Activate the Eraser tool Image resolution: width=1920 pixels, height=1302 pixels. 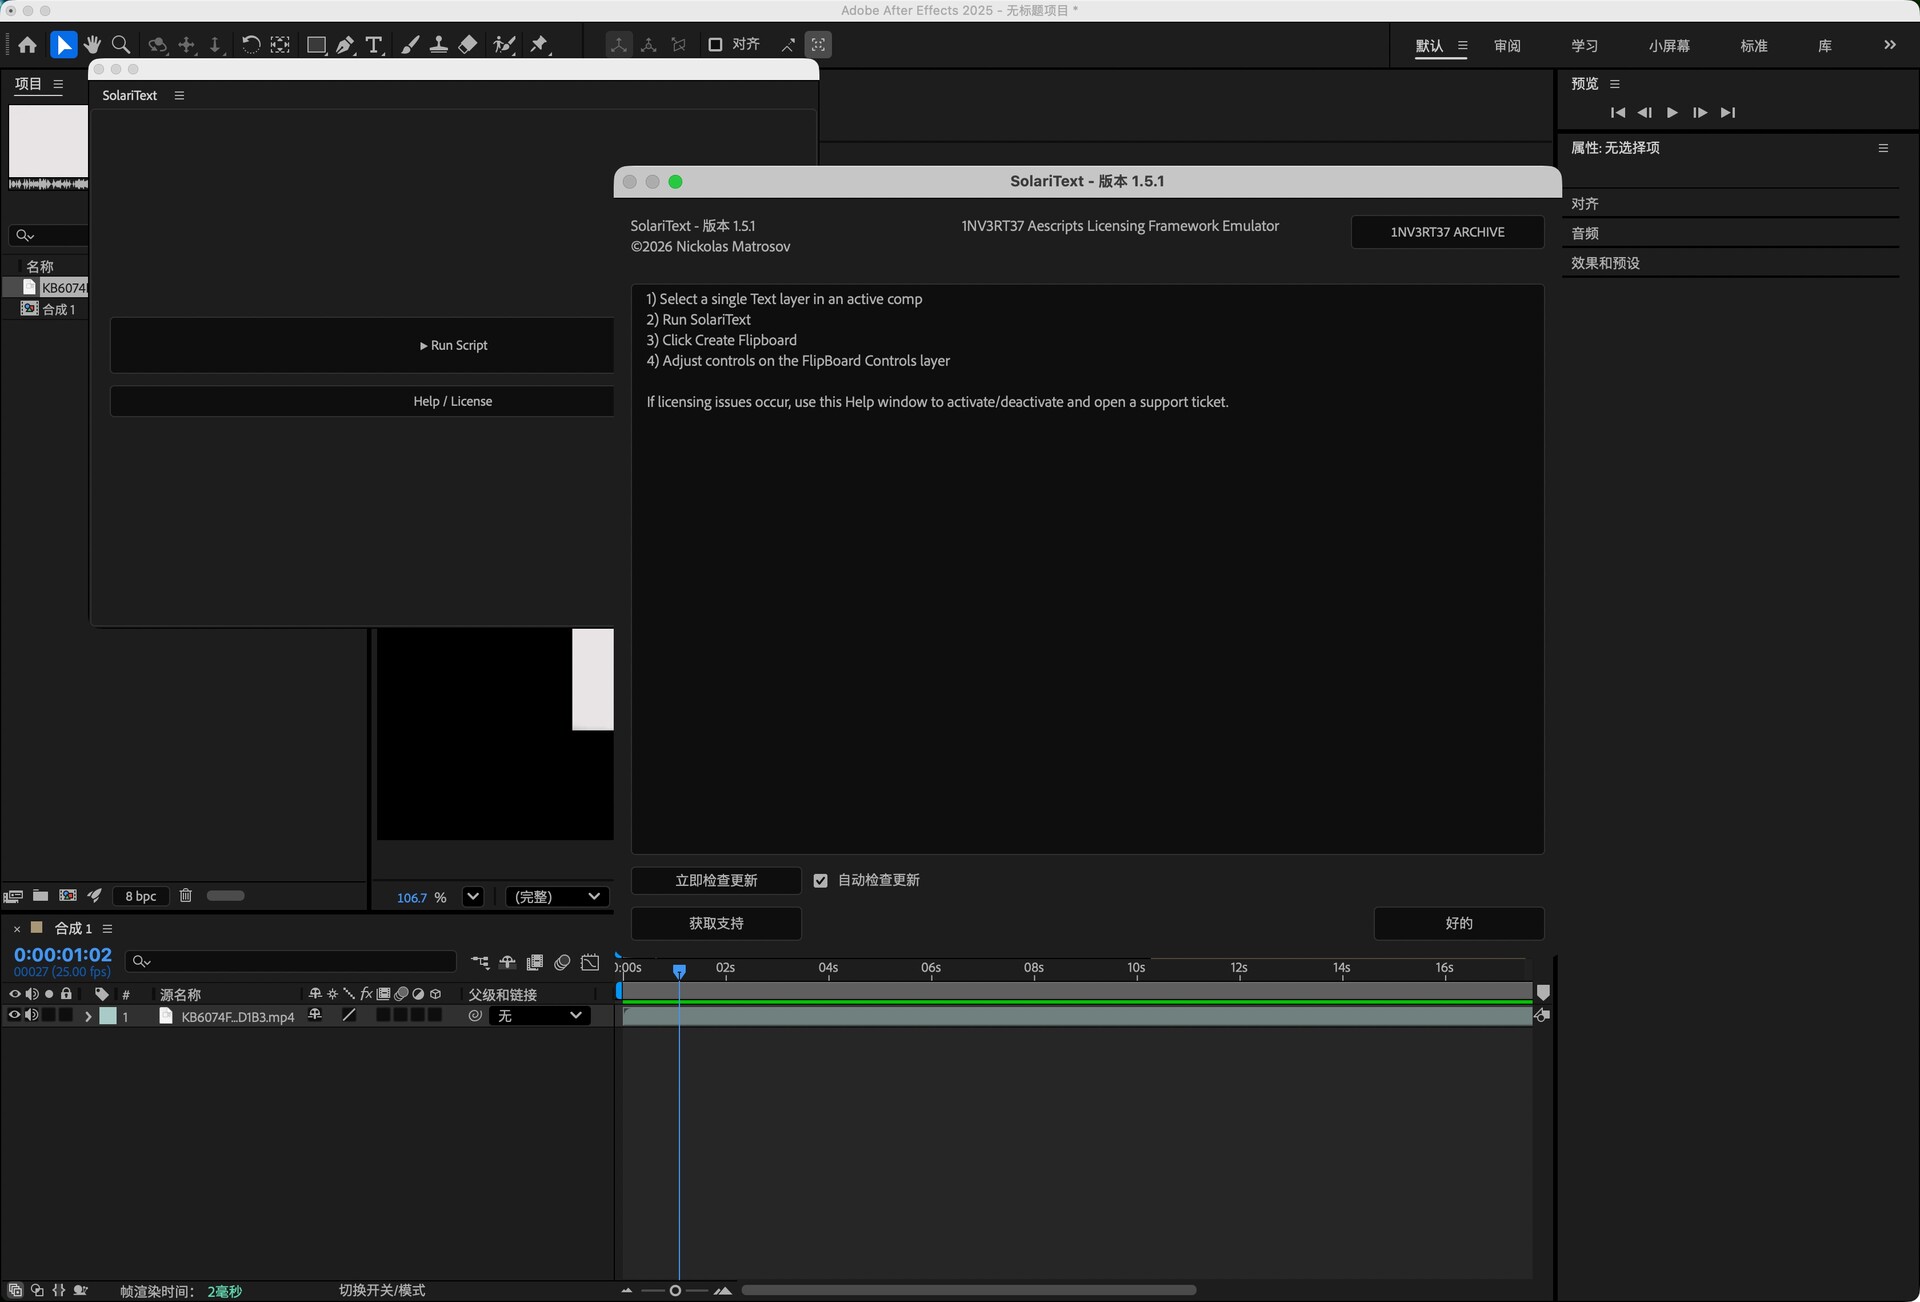pyautogui.click(x=467, y=45)
